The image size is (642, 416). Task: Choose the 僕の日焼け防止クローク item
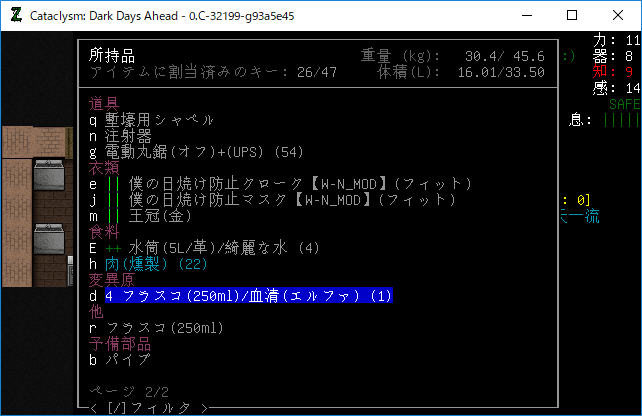click(288, 184)
